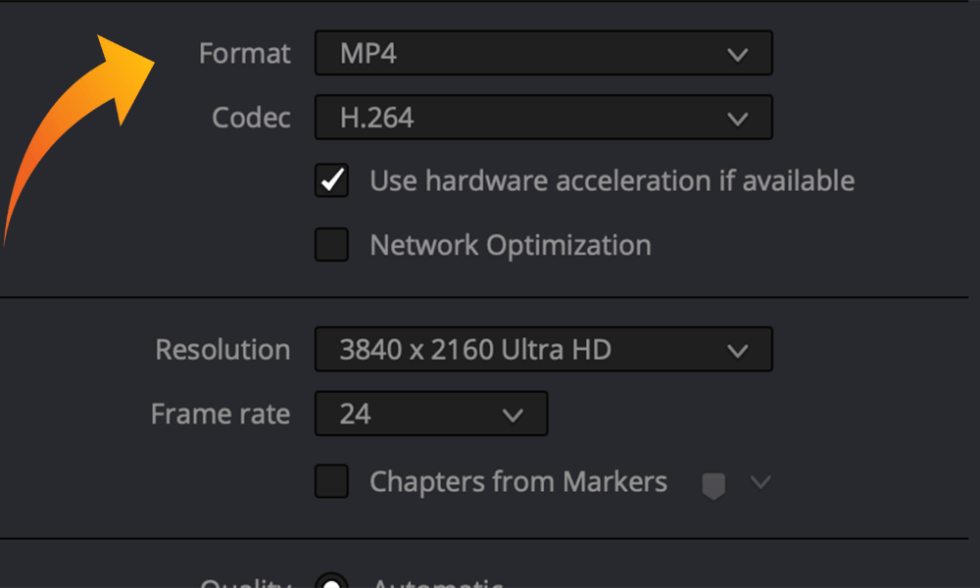Open the Format dropdown showing MP4
The width and height of the screenshot is (980, 588).
543,53
